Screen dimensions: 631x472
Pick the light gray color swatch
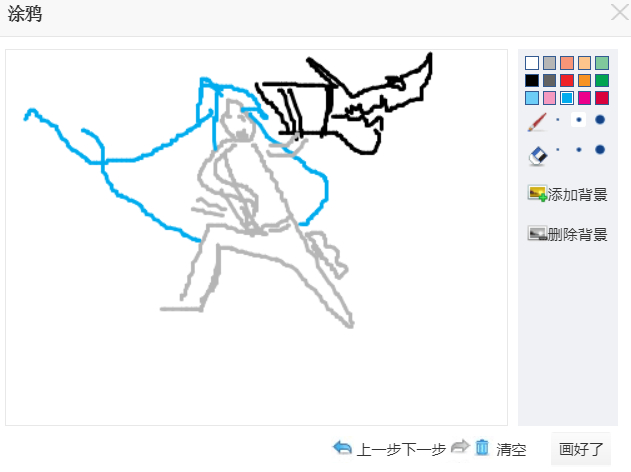coord(549,63)
